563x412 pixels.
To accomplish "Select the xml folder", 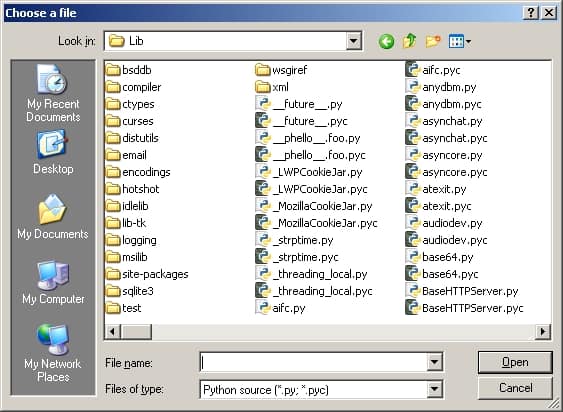I will (x=272, y=87).
